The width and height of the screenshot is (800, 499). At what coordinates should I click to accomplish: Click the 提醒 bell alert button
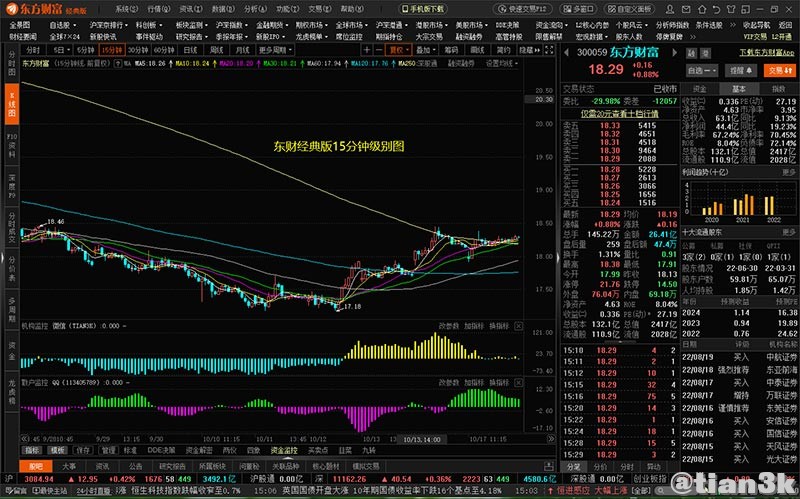tap(741, 70)
